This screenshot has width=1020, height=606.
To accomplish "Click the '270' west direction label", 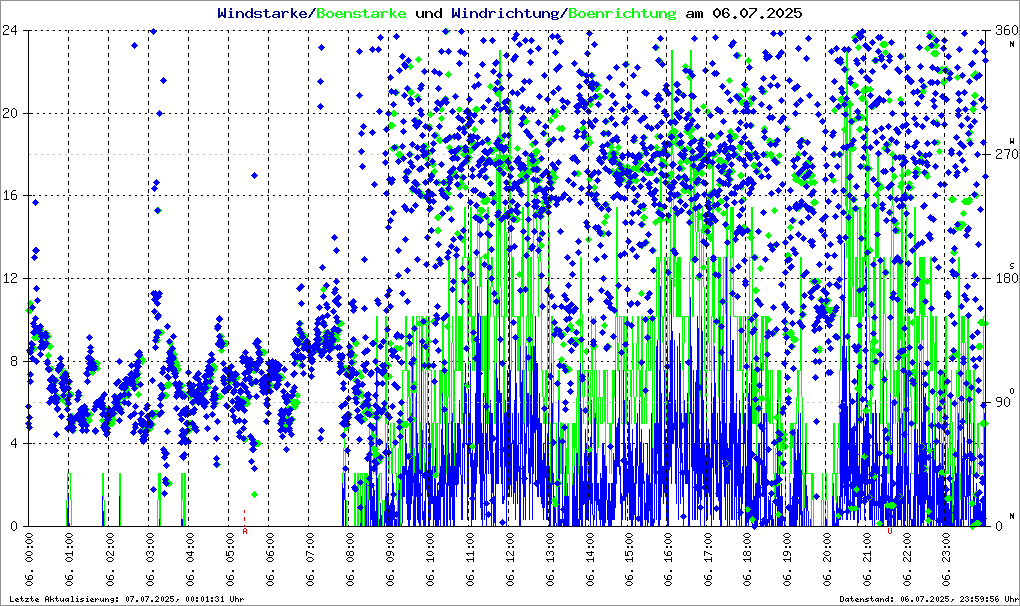I will (1003, 154).
